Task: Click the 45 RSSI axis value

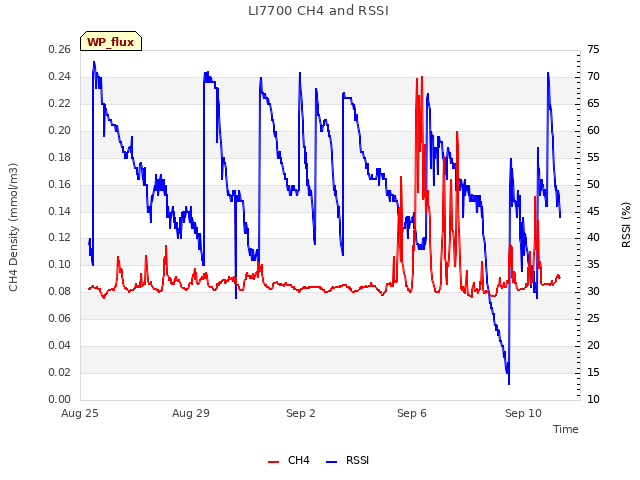Action: (x=593, y=211)
